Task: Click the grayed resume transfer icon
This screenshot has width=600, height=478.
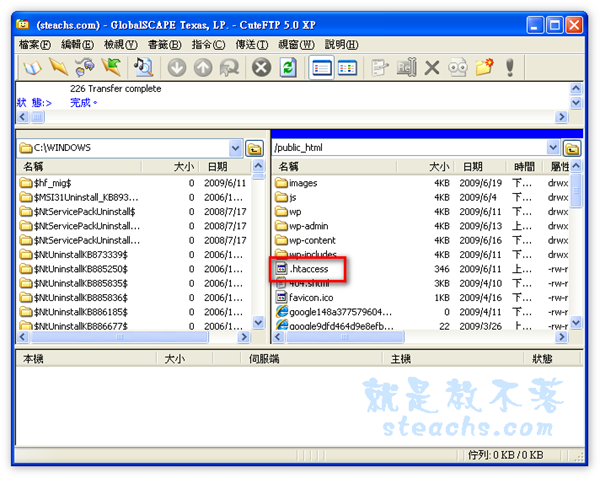Action: coord(229,68)
